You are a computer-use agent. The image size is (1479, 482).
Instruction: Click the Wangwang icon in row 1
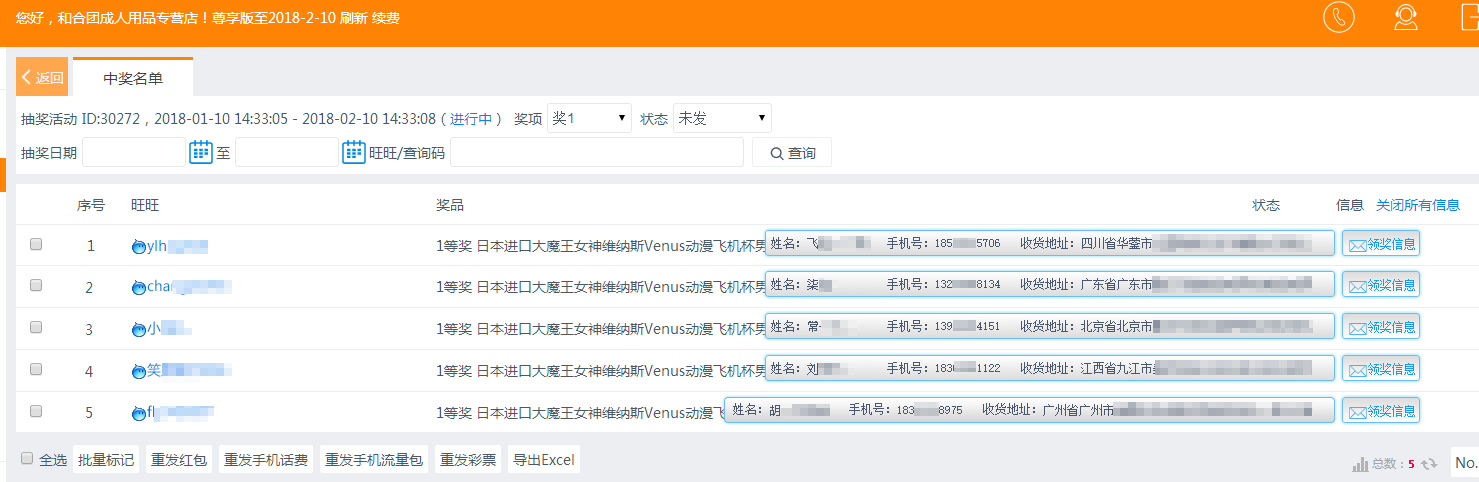pos(138,246)
